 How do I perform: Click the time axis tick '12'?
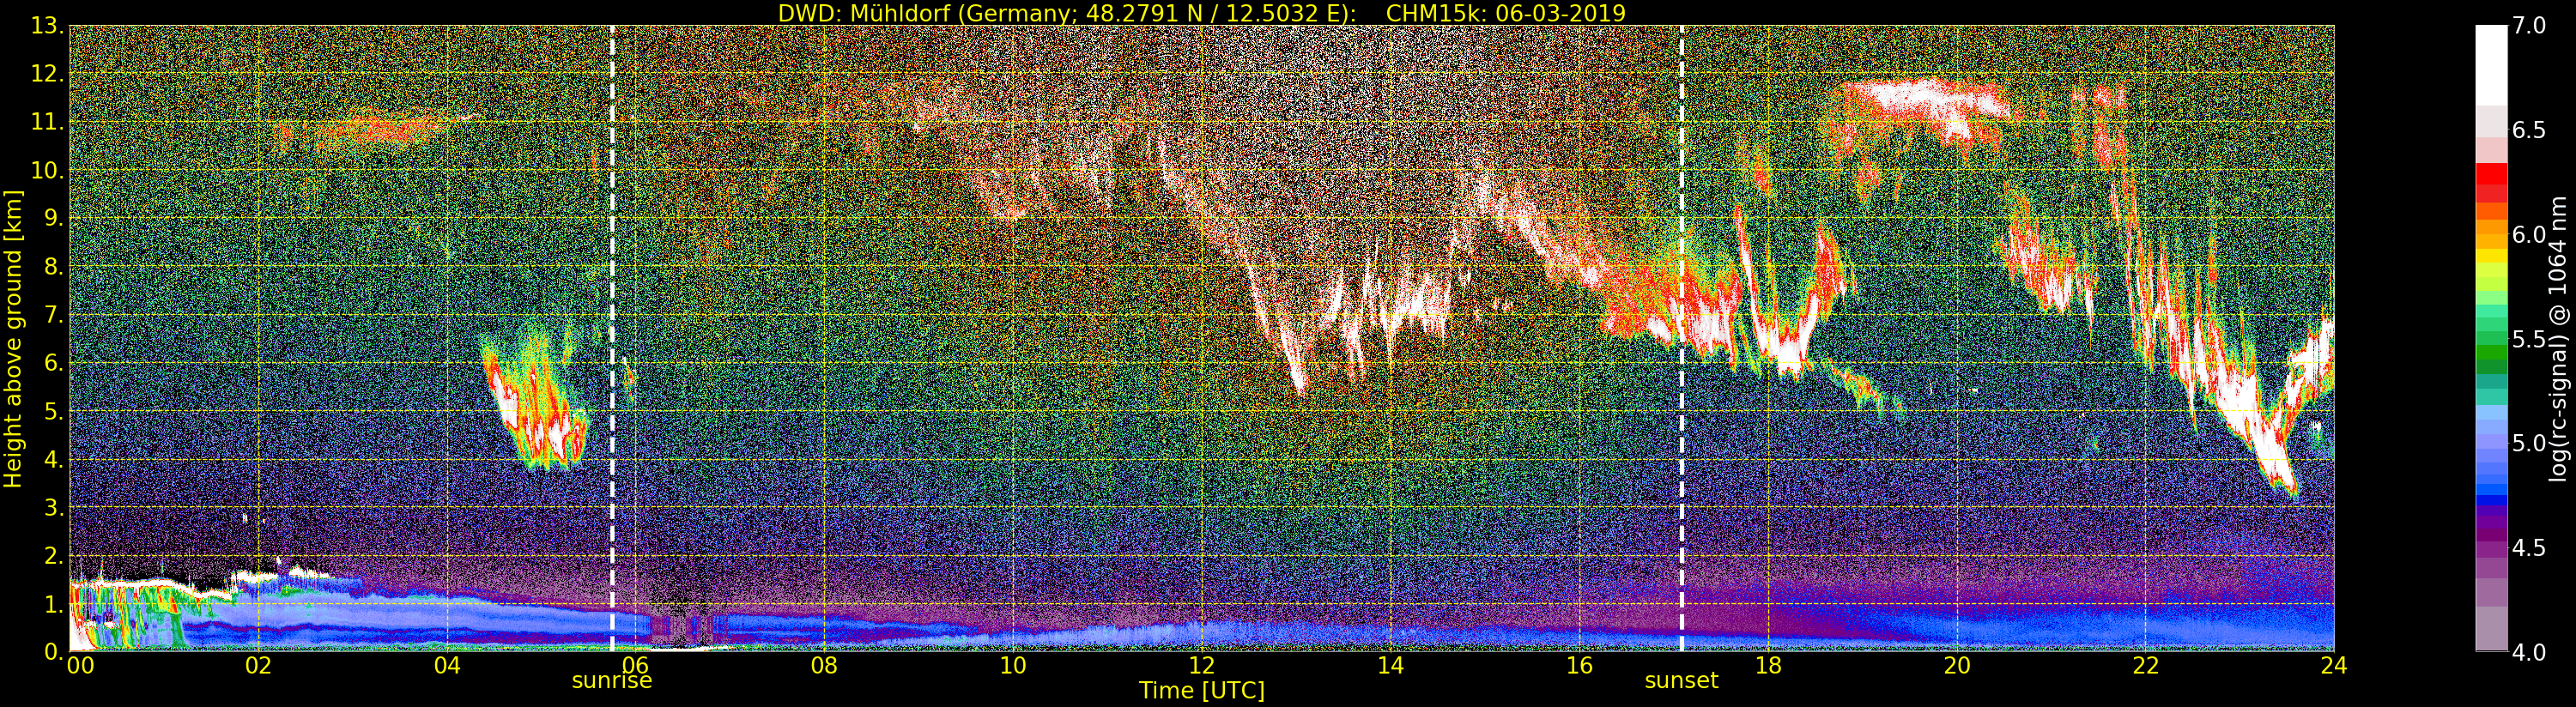click(1201, 665)
